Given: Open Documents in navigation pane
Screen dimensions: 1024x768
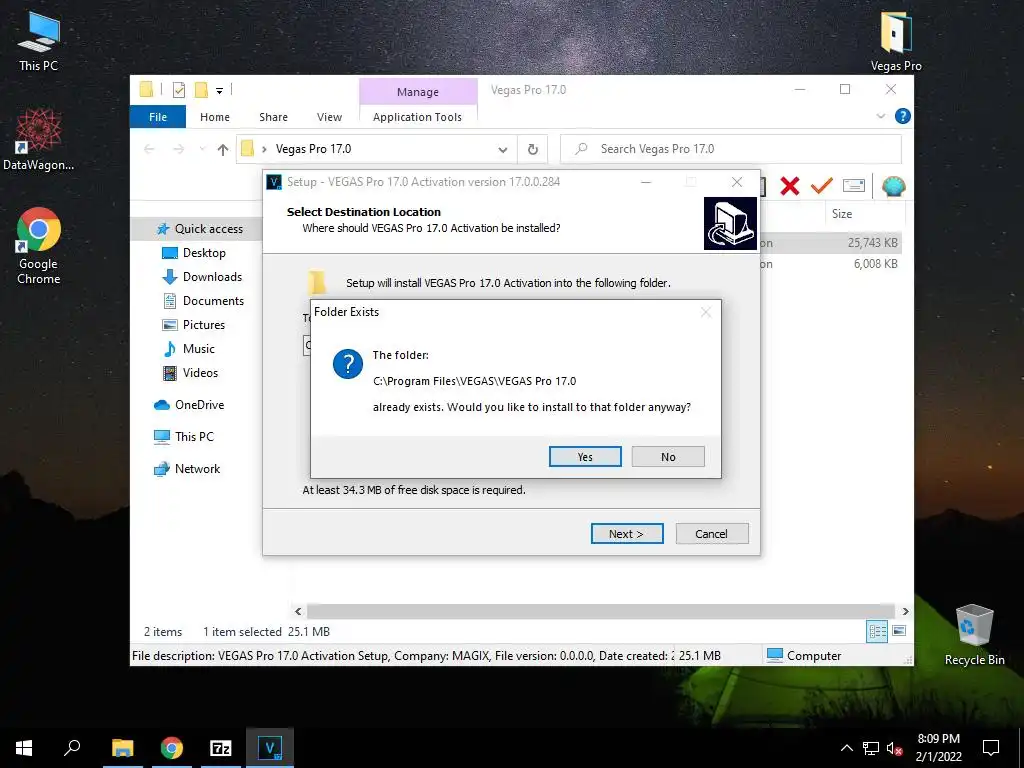Looking at the screenshot, I should tap(213, 301).
